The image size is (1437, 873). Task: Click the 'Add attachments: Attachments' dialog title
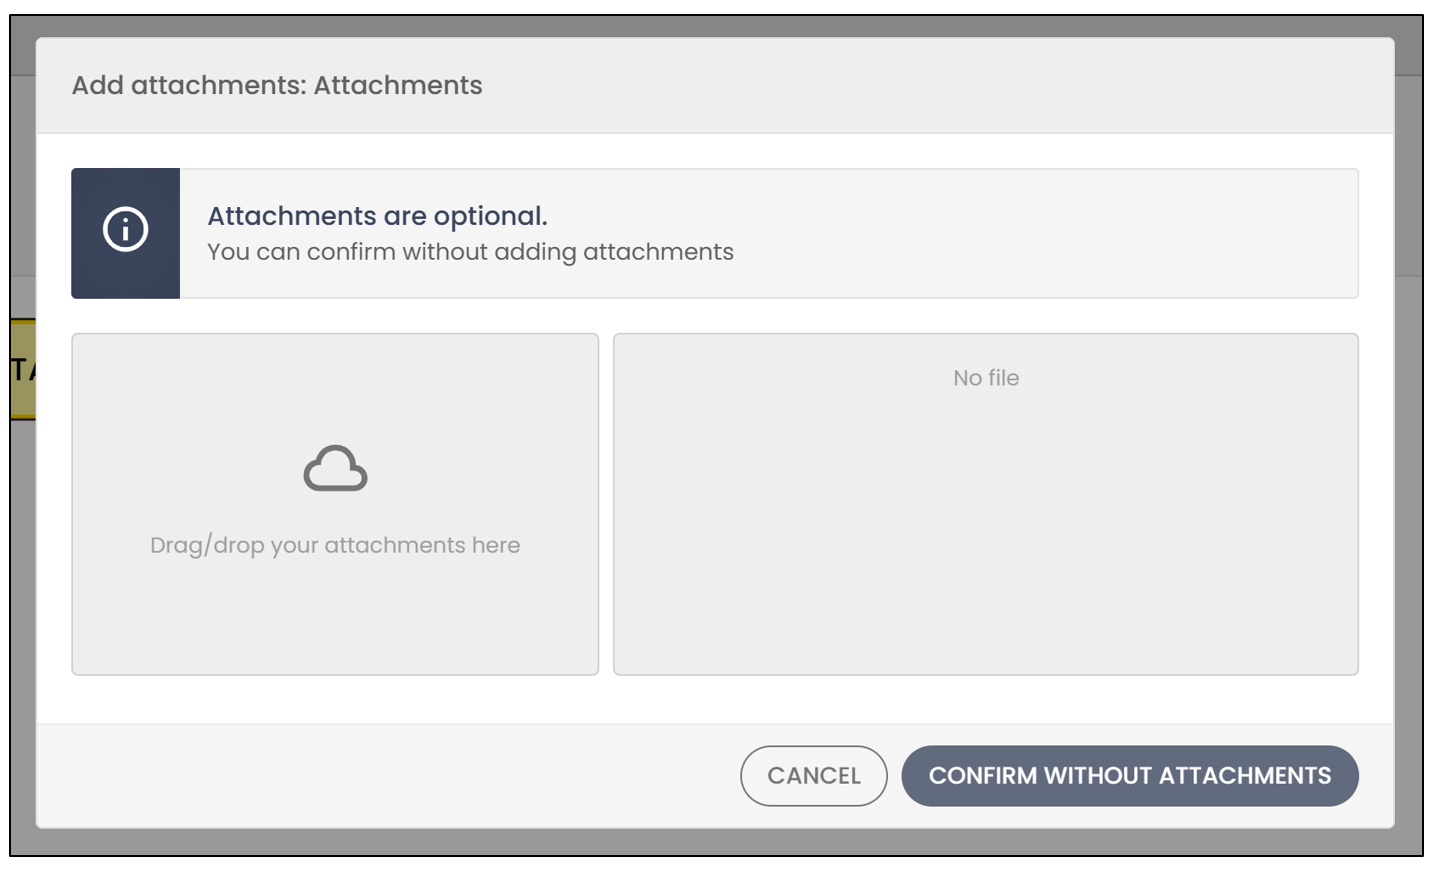[277, 85]
